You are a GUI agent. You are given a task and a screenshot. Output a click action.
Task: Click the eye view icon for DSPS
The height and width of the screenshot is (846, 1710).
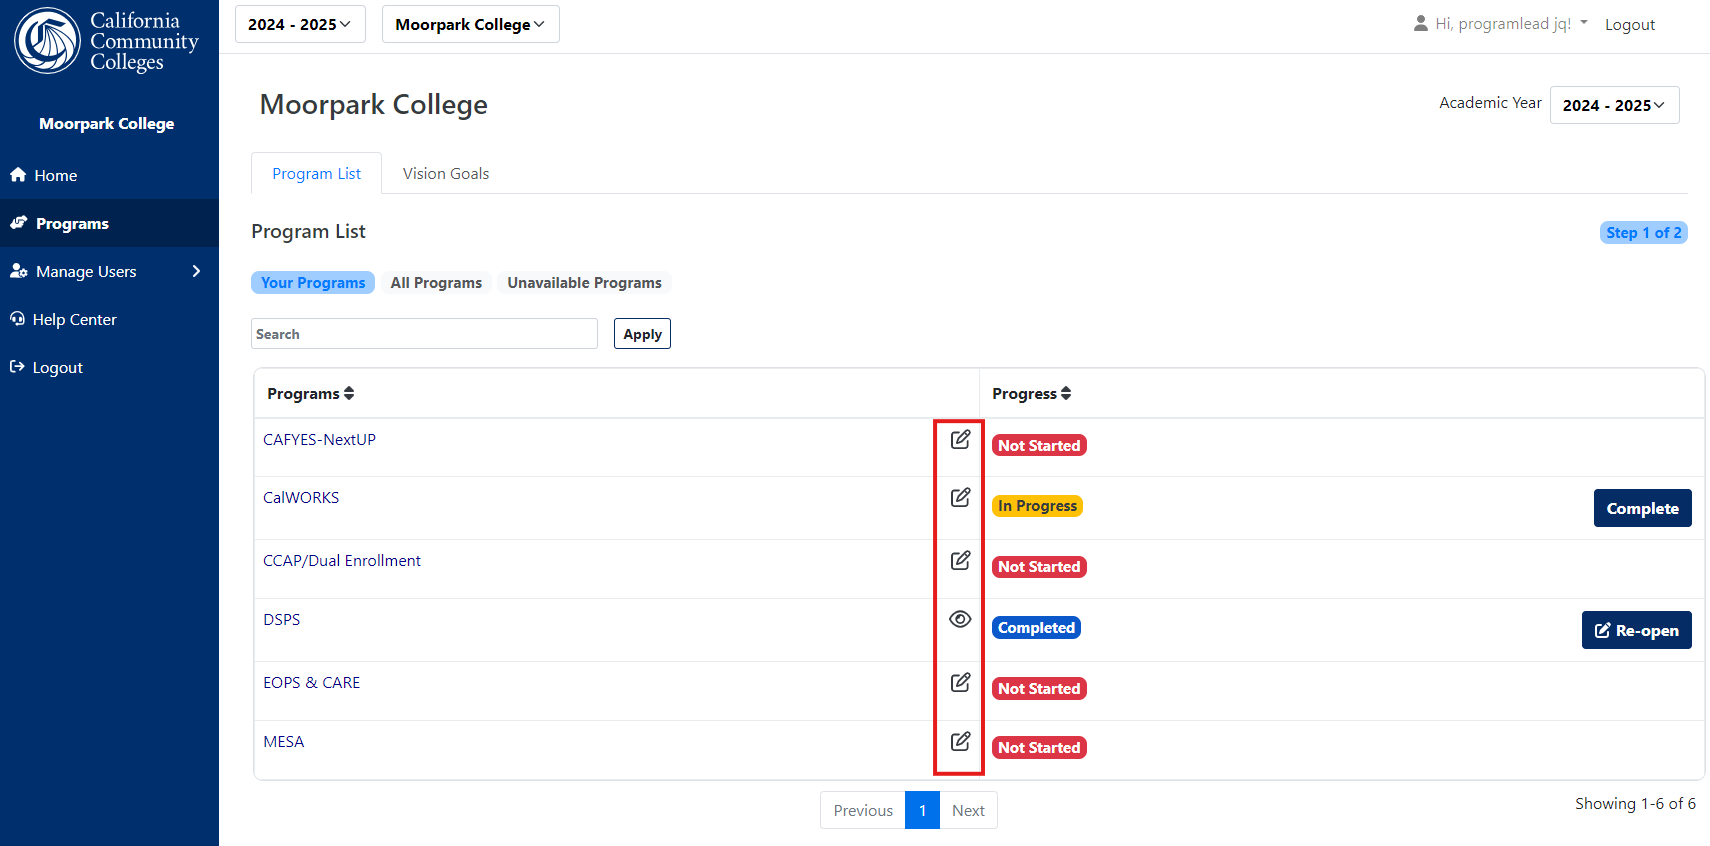pyautogui.click(x=960, y=619)
